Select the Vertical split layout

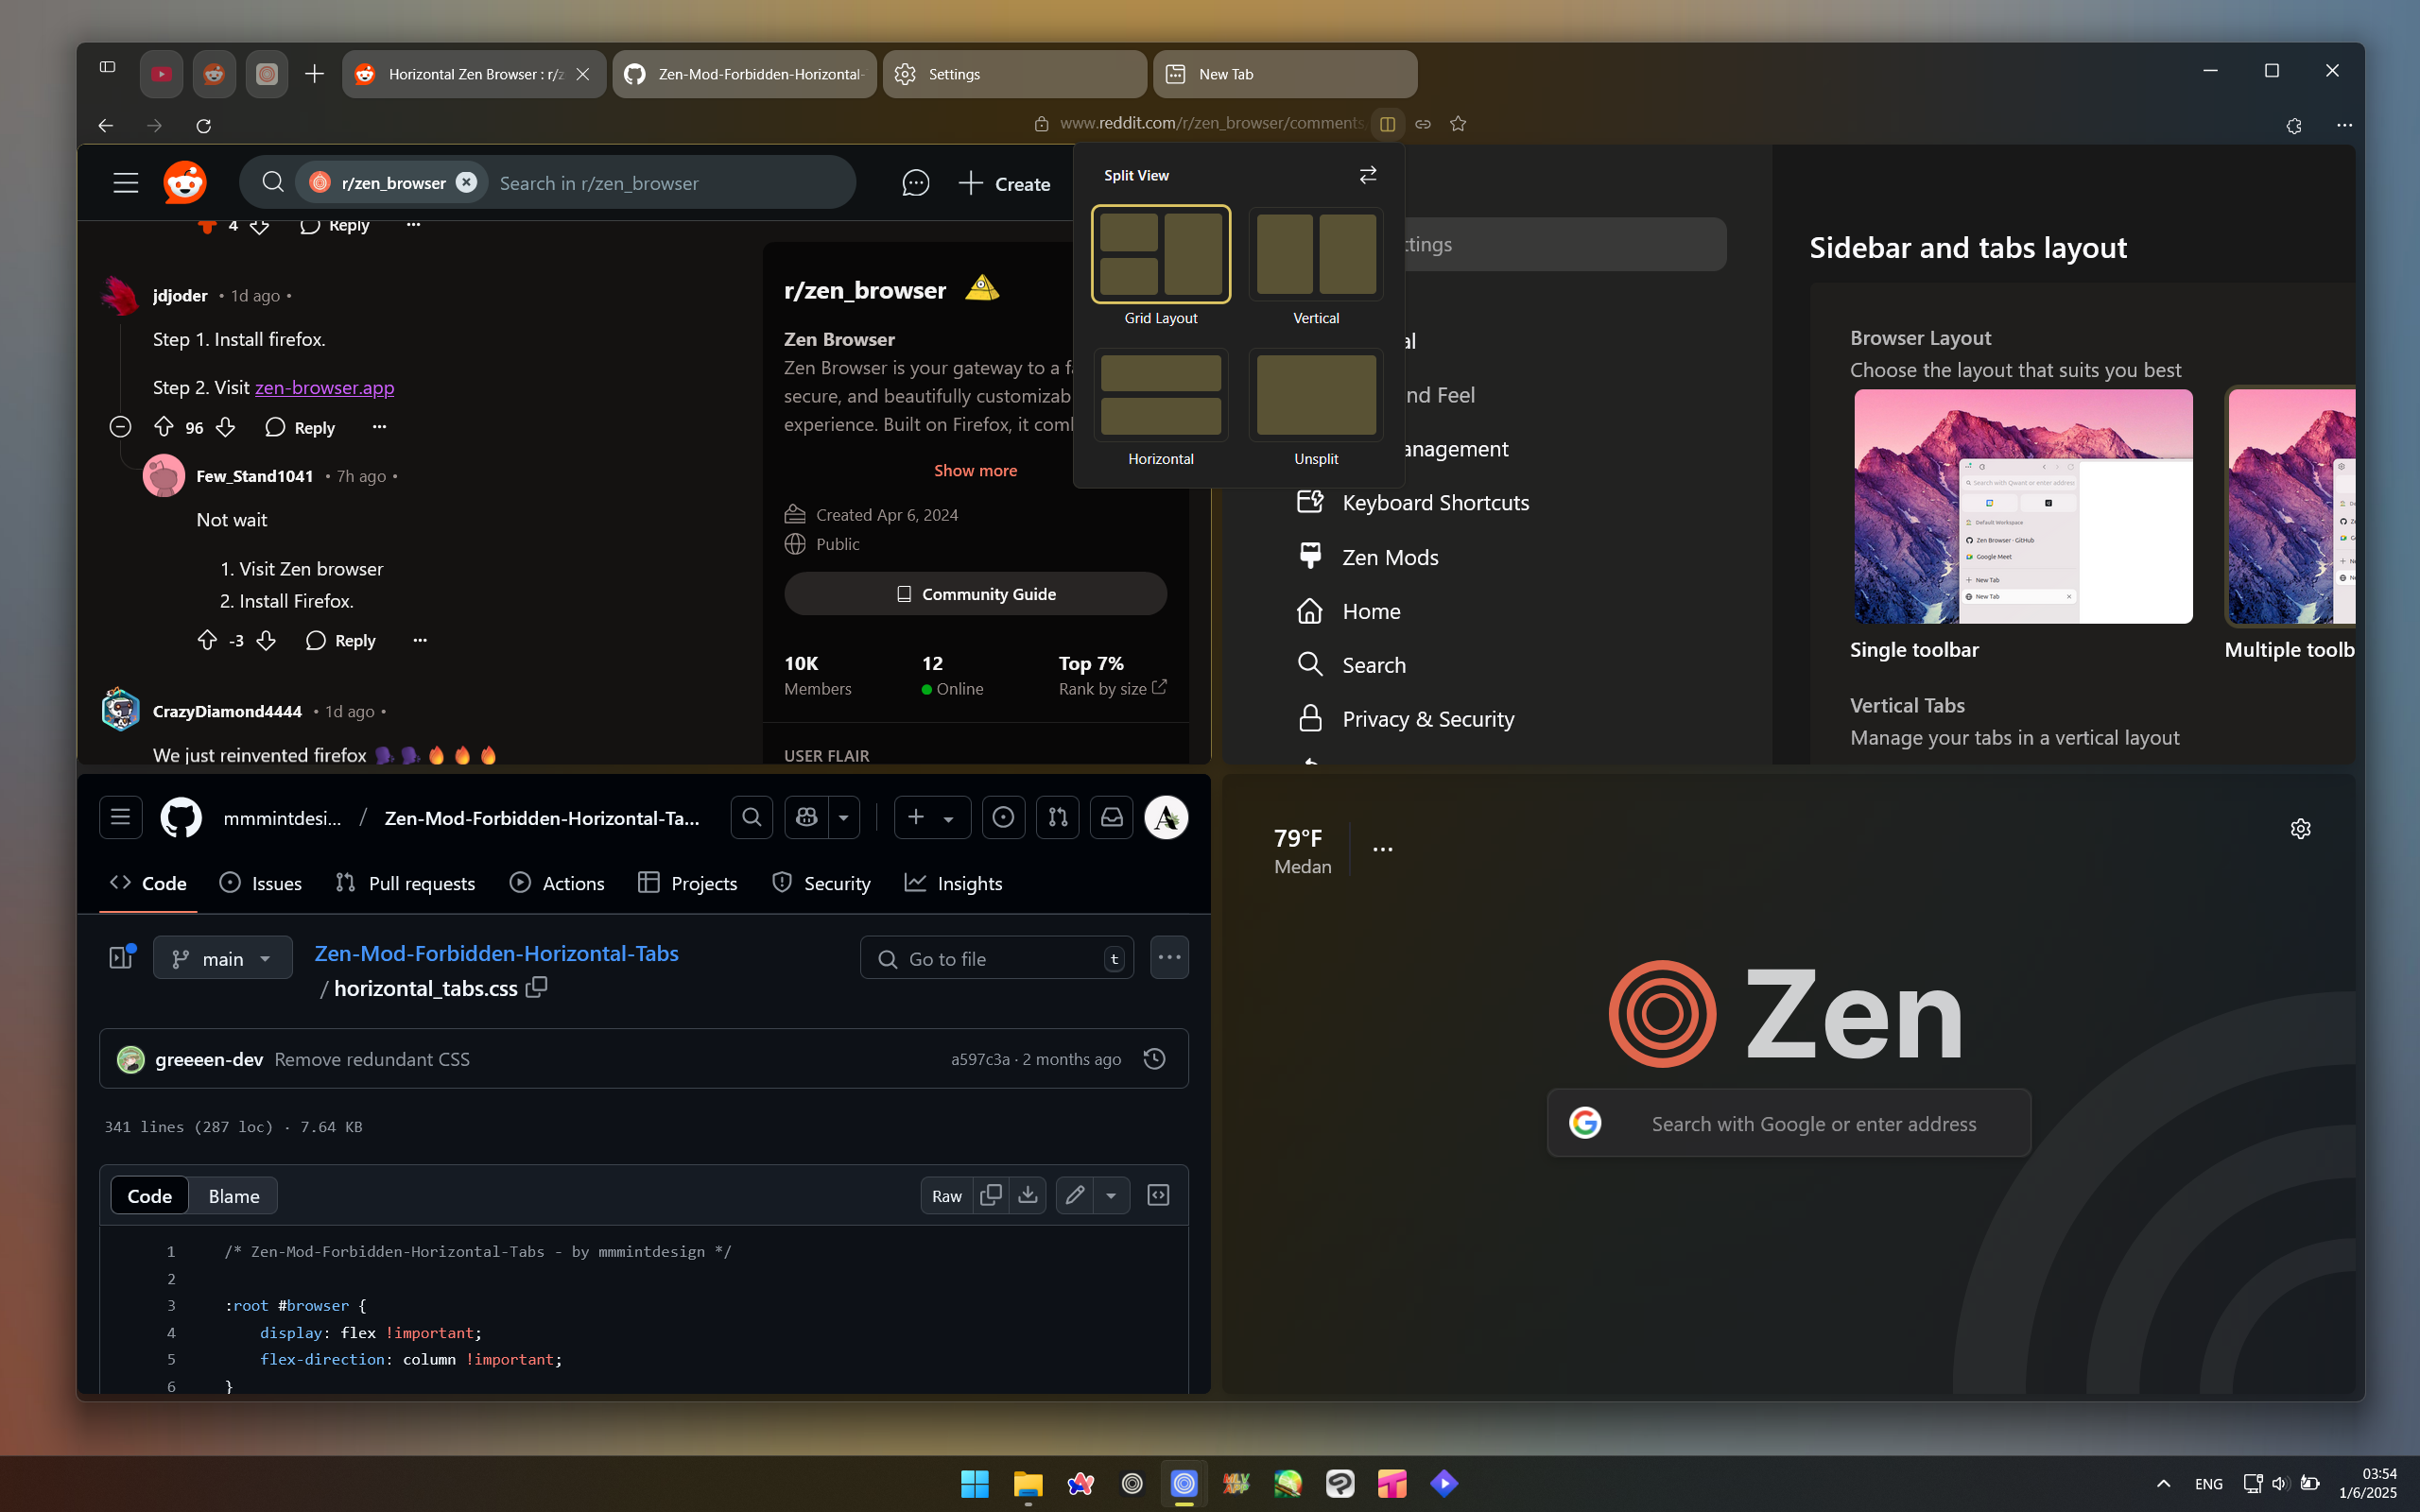click(1316, 255)
